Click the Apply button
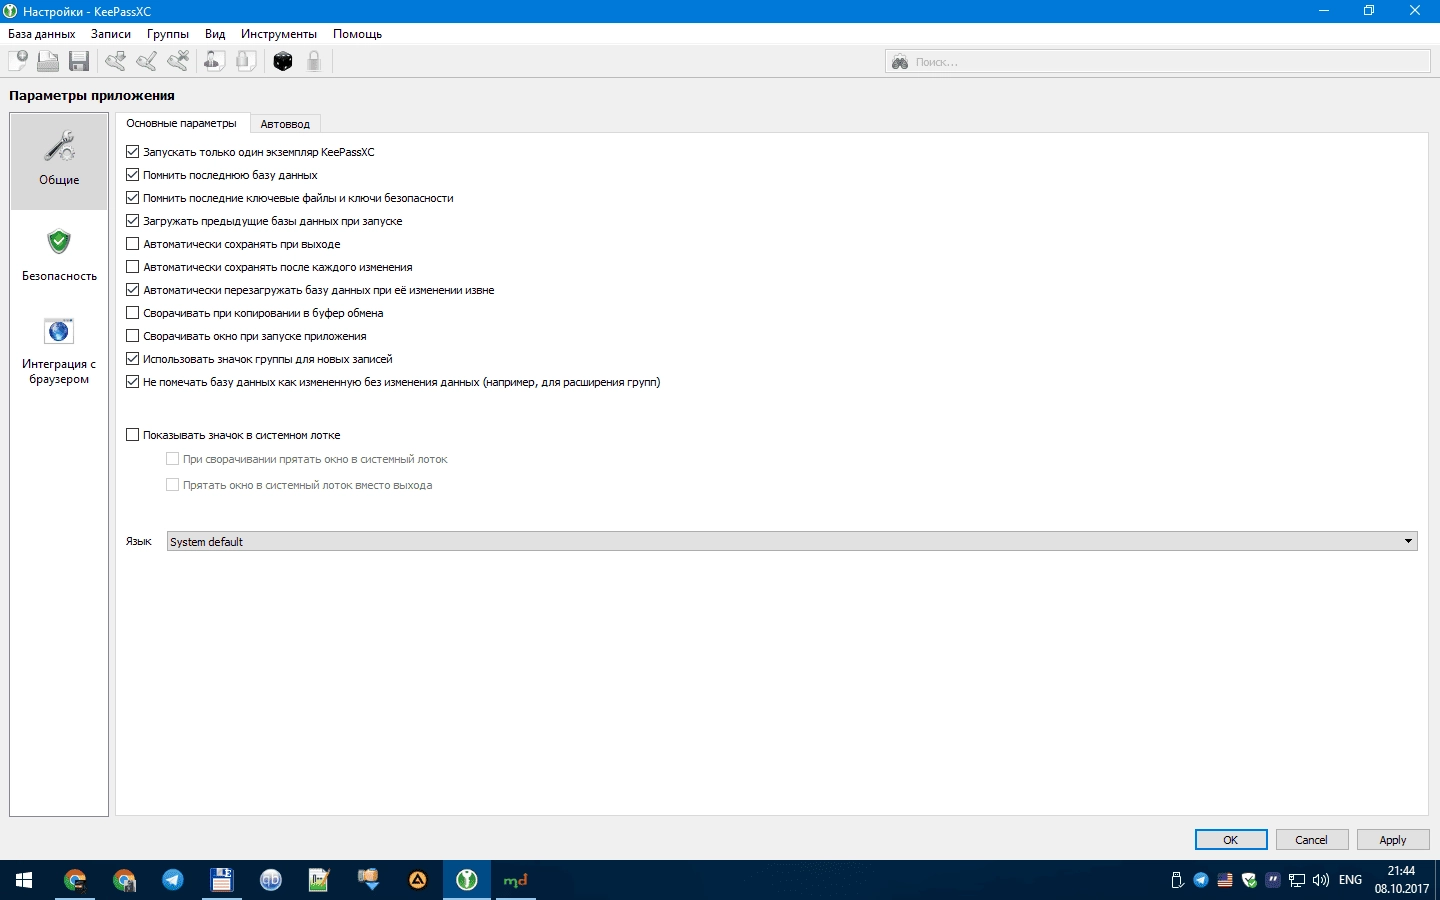The image size is (1440, 900). click(1393, 840)
